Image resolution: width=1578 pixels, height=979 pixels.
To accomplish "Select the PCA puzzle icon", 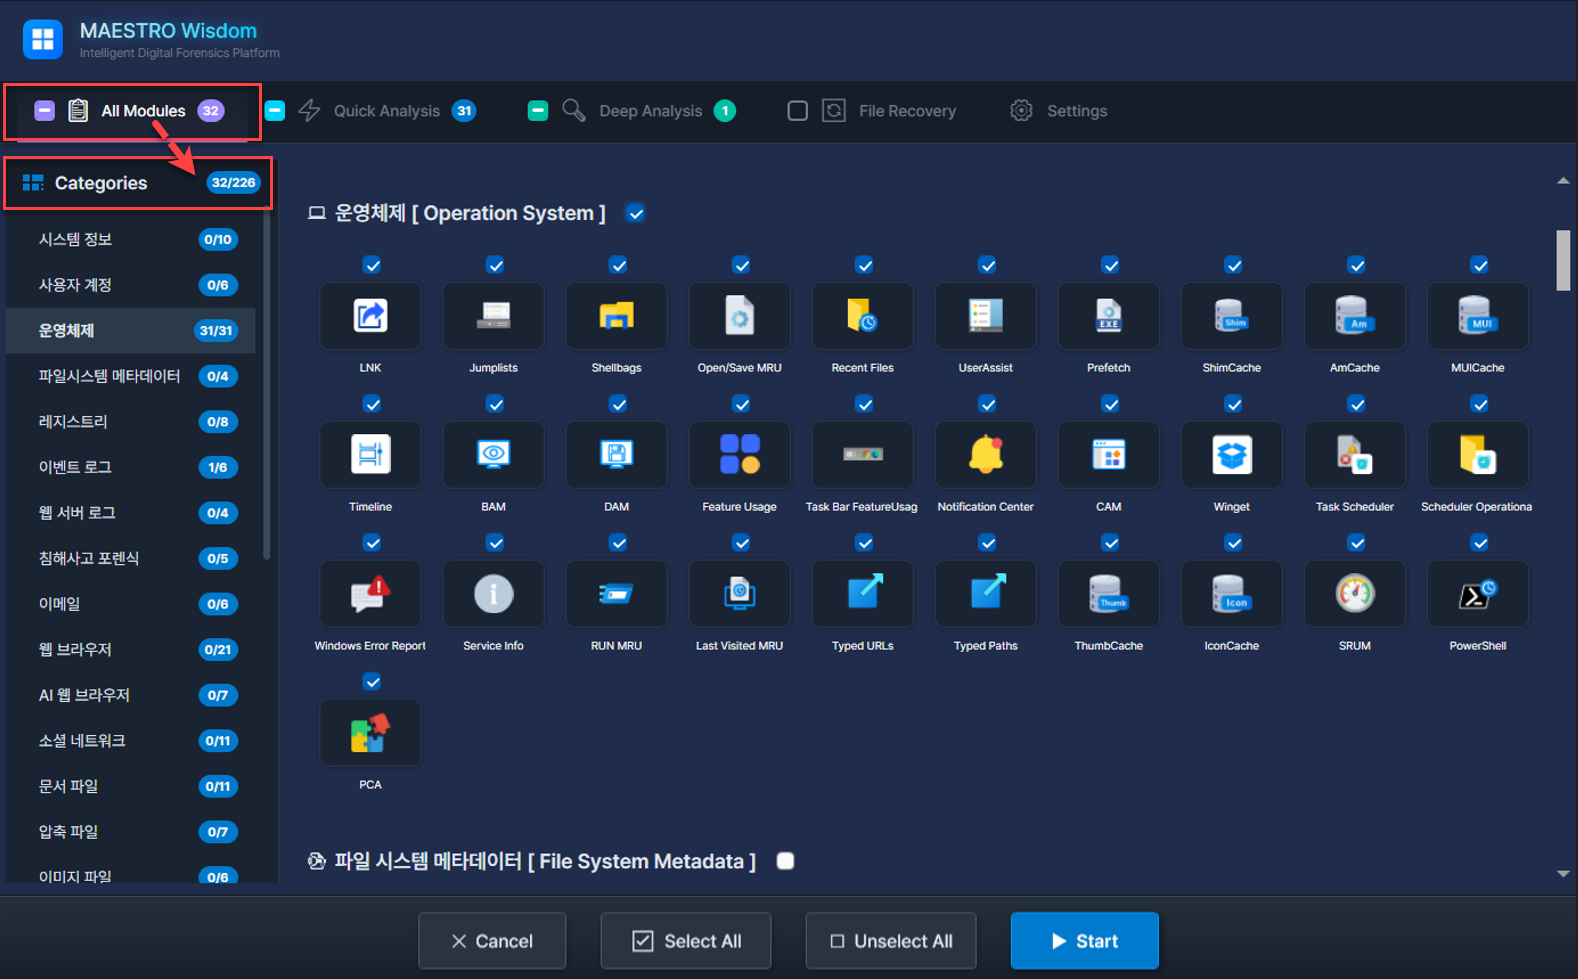I will pos(370,733).
